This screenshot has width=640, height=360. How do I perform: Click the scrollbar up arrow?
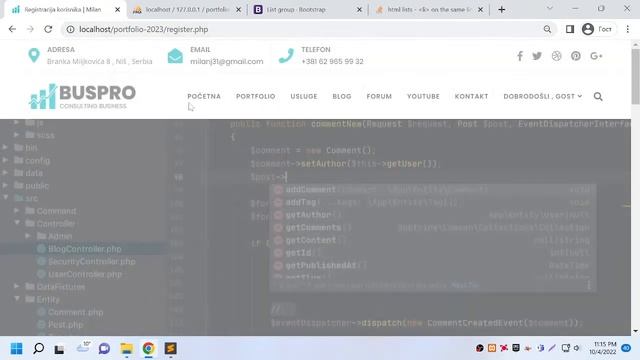click(636, 44)
